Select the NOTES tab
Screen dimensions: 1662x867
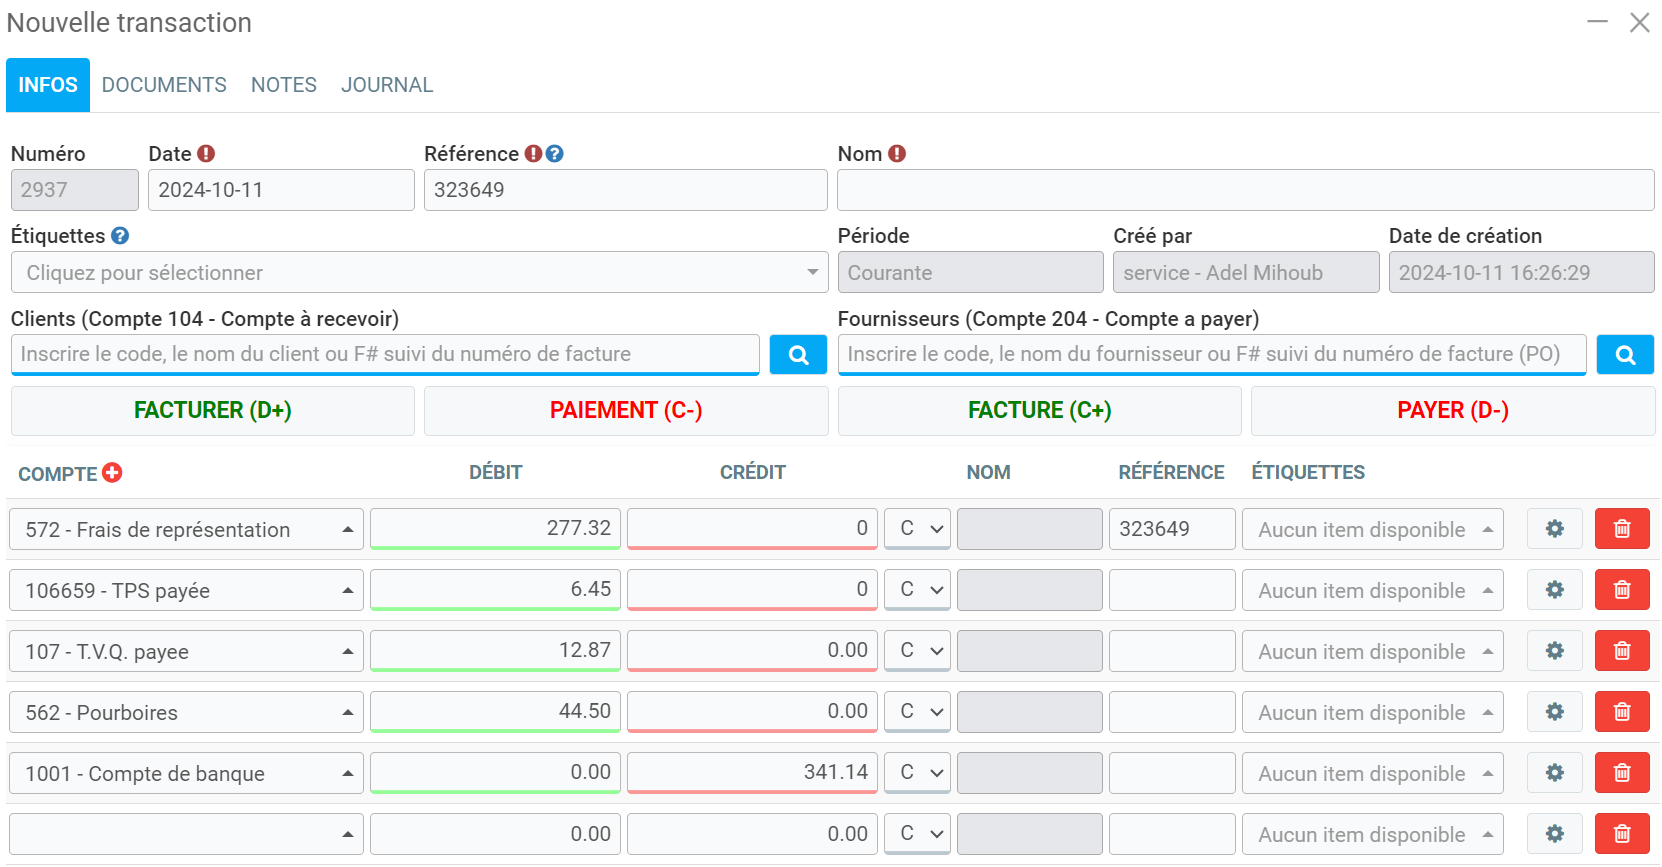[284, 85]
